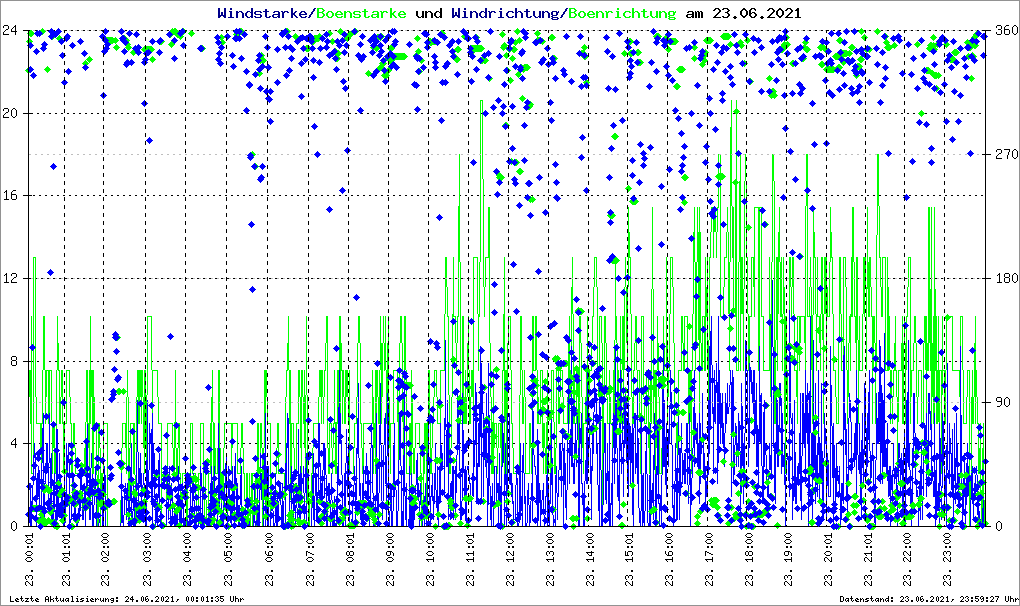Image resolution: width=1020 pixels, height=606 pixels.
Task: Click the blue 'Windstarke' title word
Action: pos(264,13)
